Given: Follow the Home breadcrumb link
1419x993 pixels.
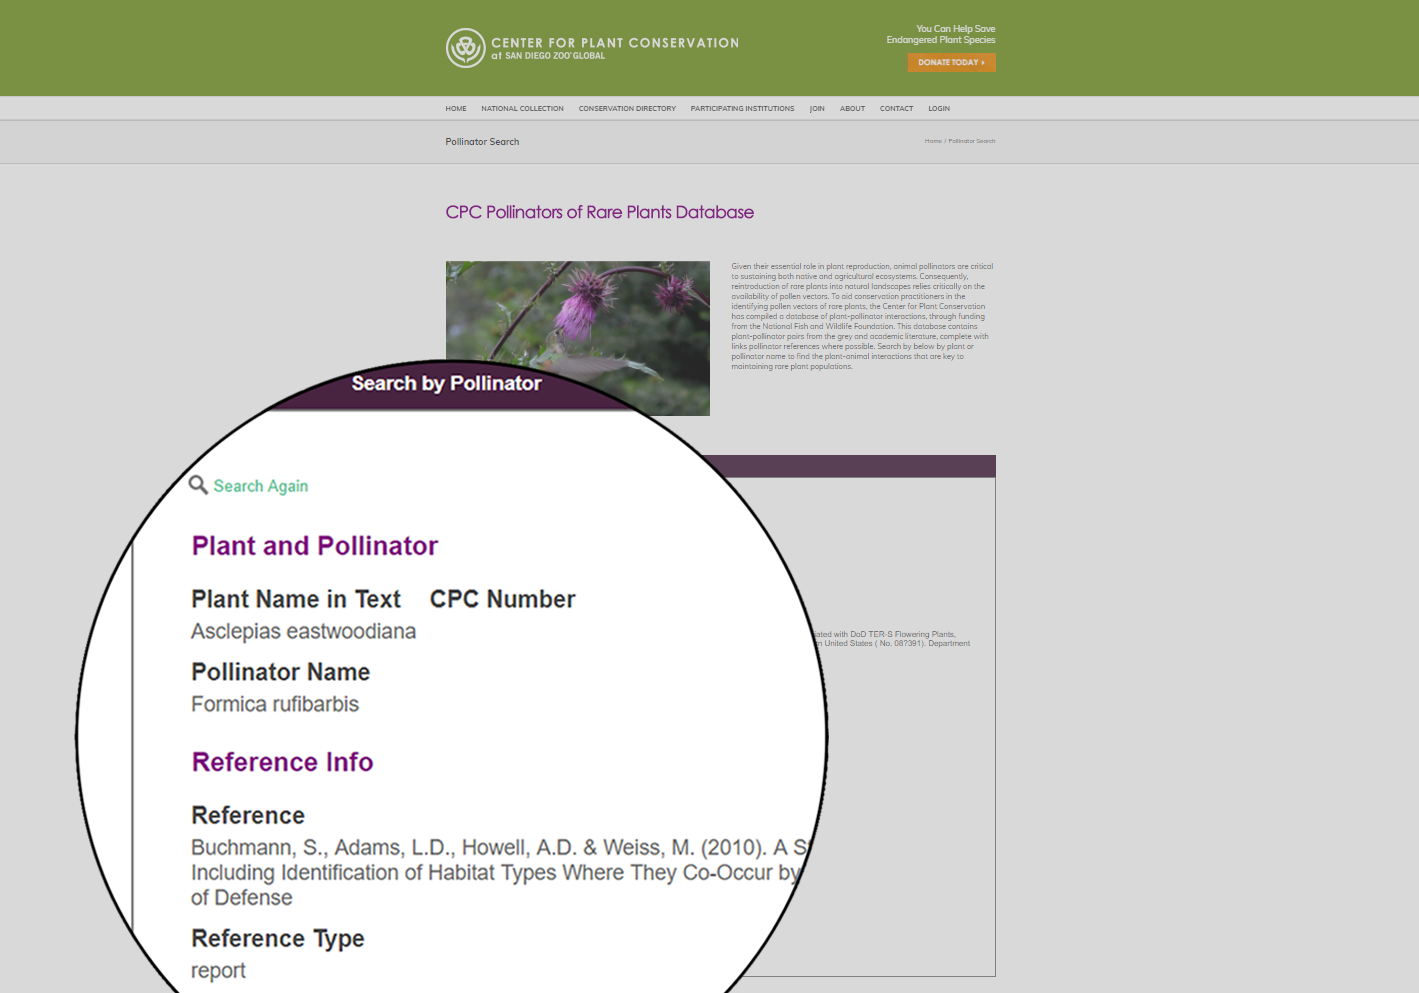Looking at the screenshot, I should pos(933,141).
